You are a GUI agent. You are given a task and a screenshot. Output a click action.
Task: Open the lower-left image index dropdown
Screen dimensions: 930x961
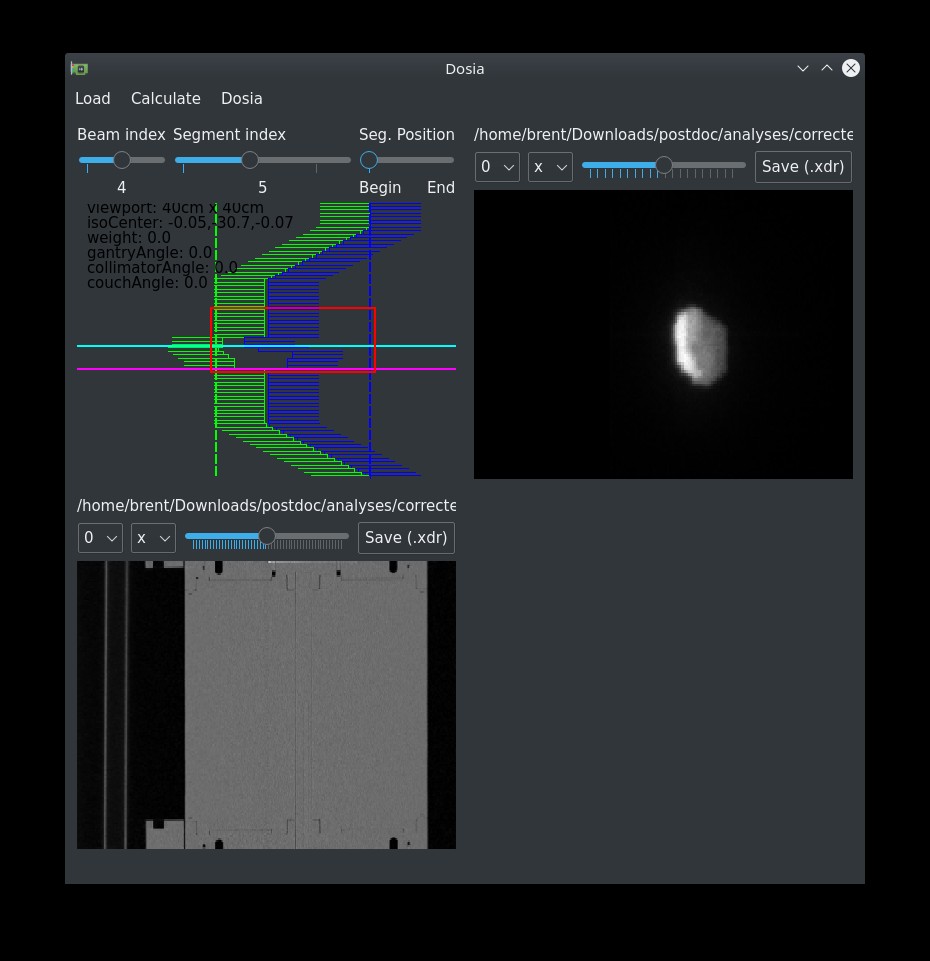coord(100,538)
